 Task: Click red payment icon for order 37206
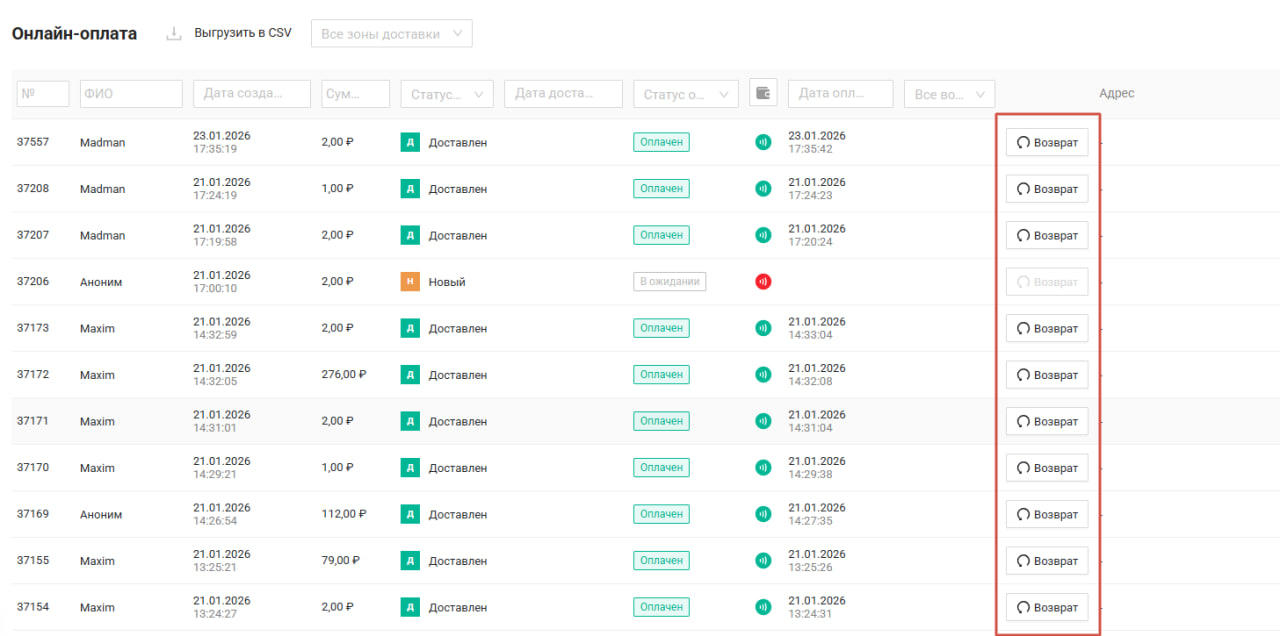click(x=763, y=282)
